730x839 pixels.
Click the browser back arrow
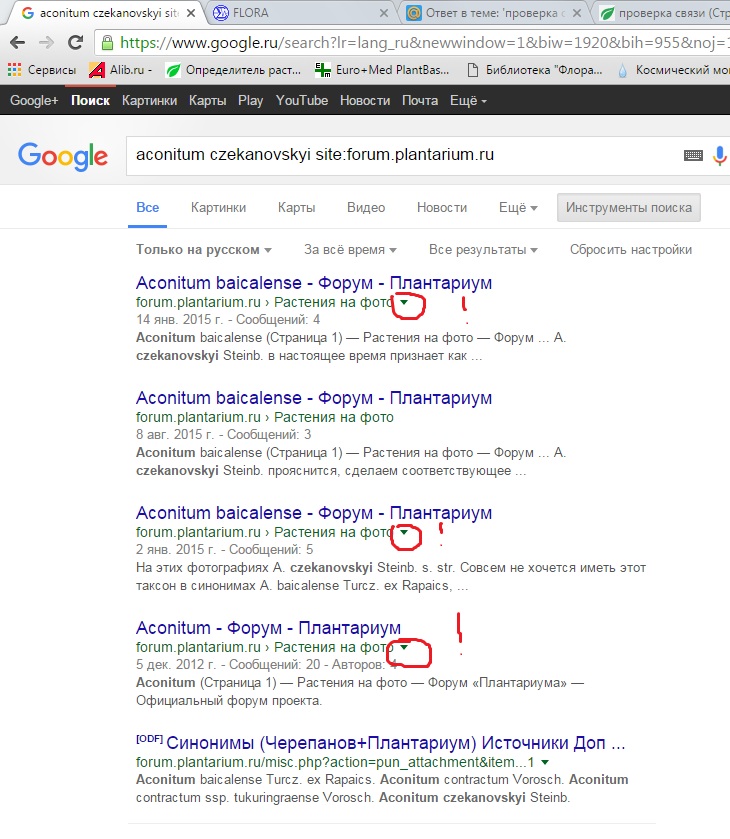click(x=18, y=43)
